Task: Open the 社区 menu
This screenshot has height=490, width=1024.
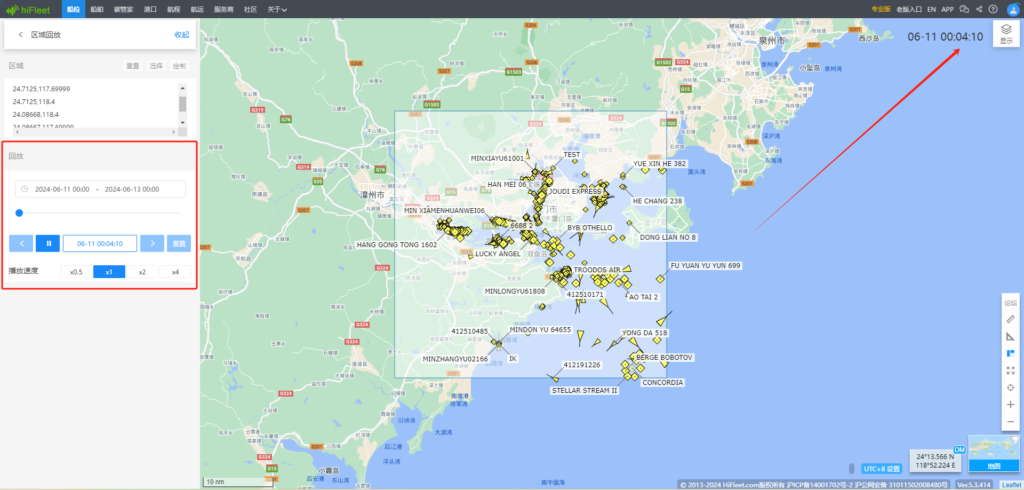Action: (250, 9)
